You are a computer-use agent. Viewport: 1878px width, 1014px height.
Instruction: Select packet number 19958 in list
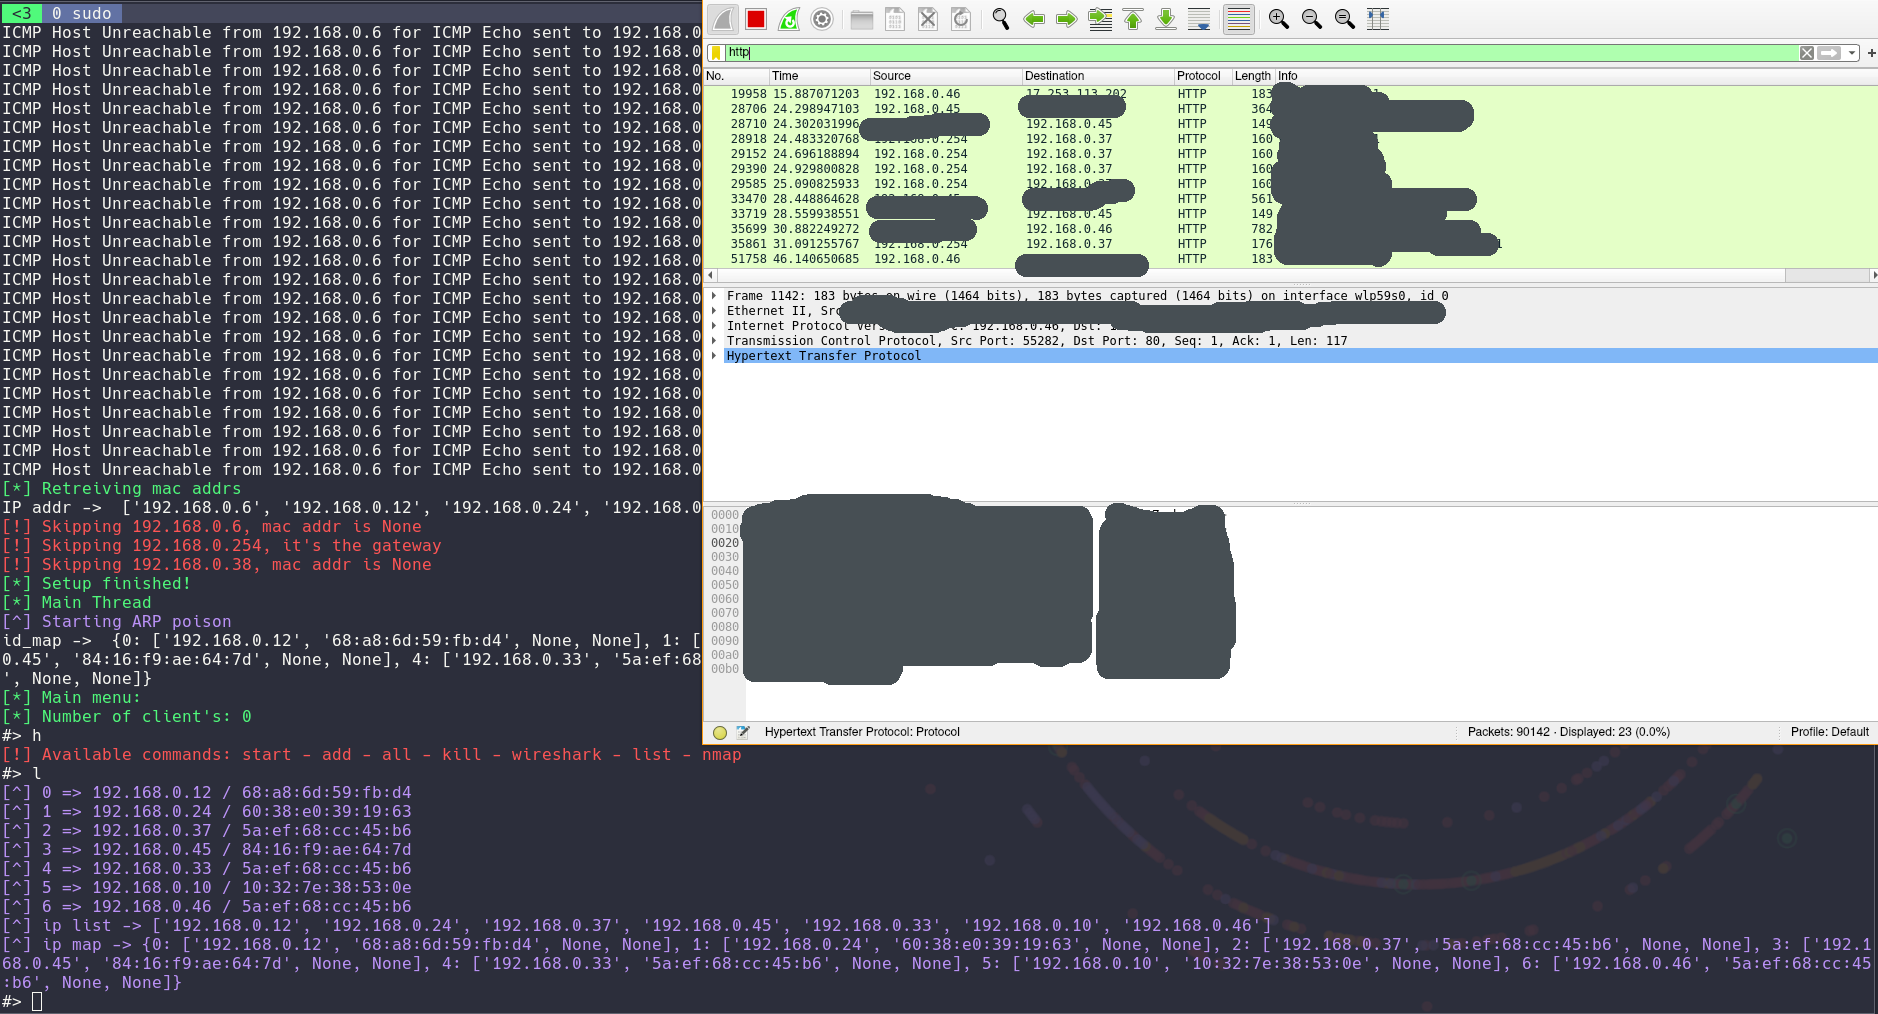pyautogui.click(x=1290, y=94)
